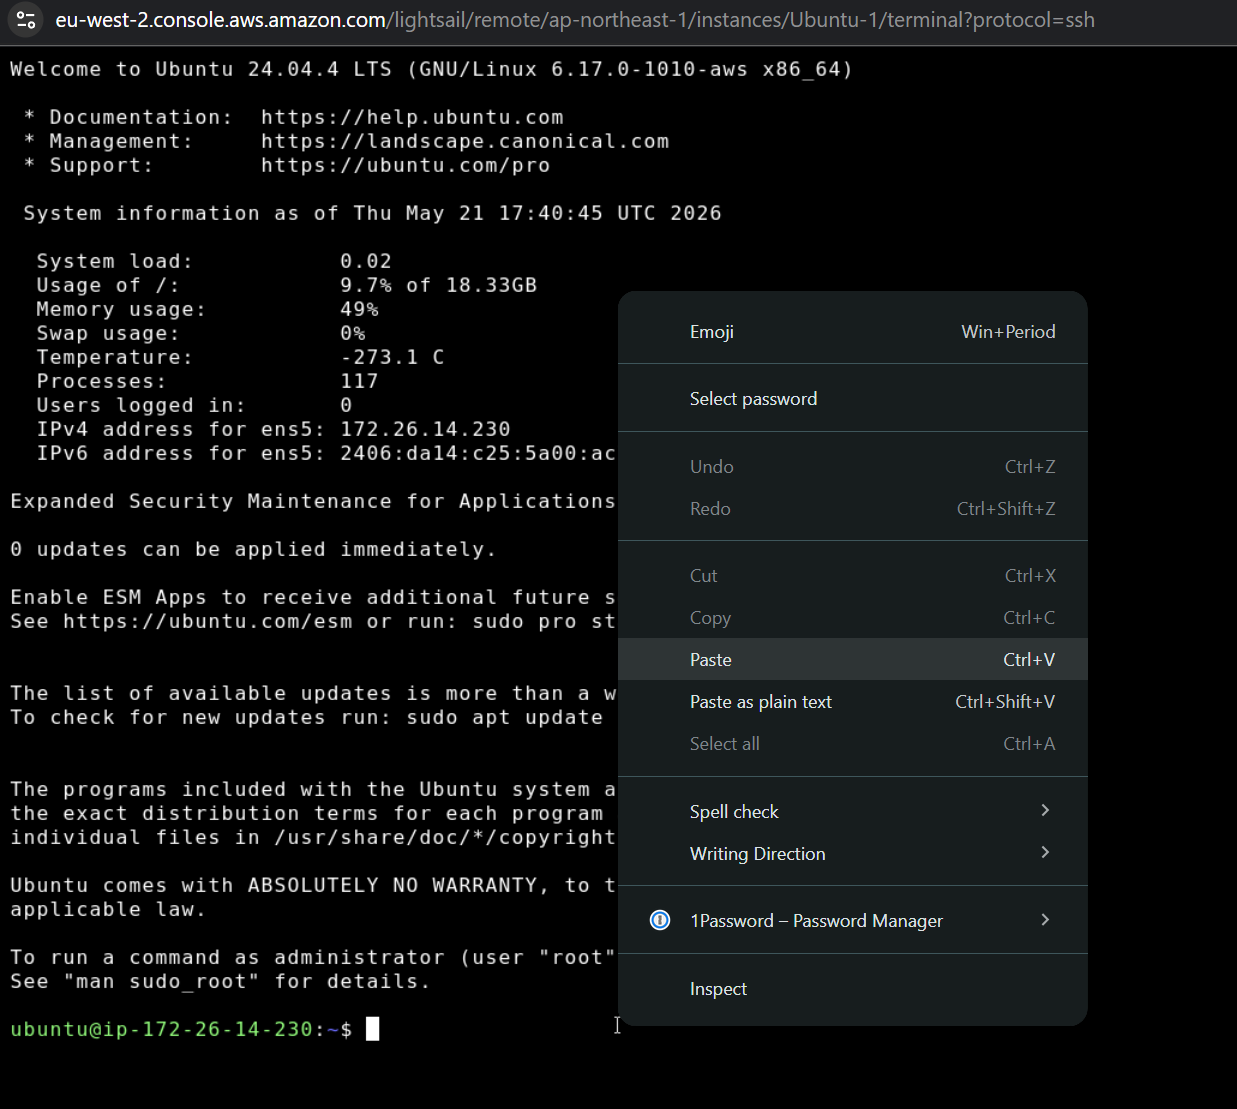
Task: Click the https://help.ubuntu.com documentation text
Action: (x=412, y=117)
